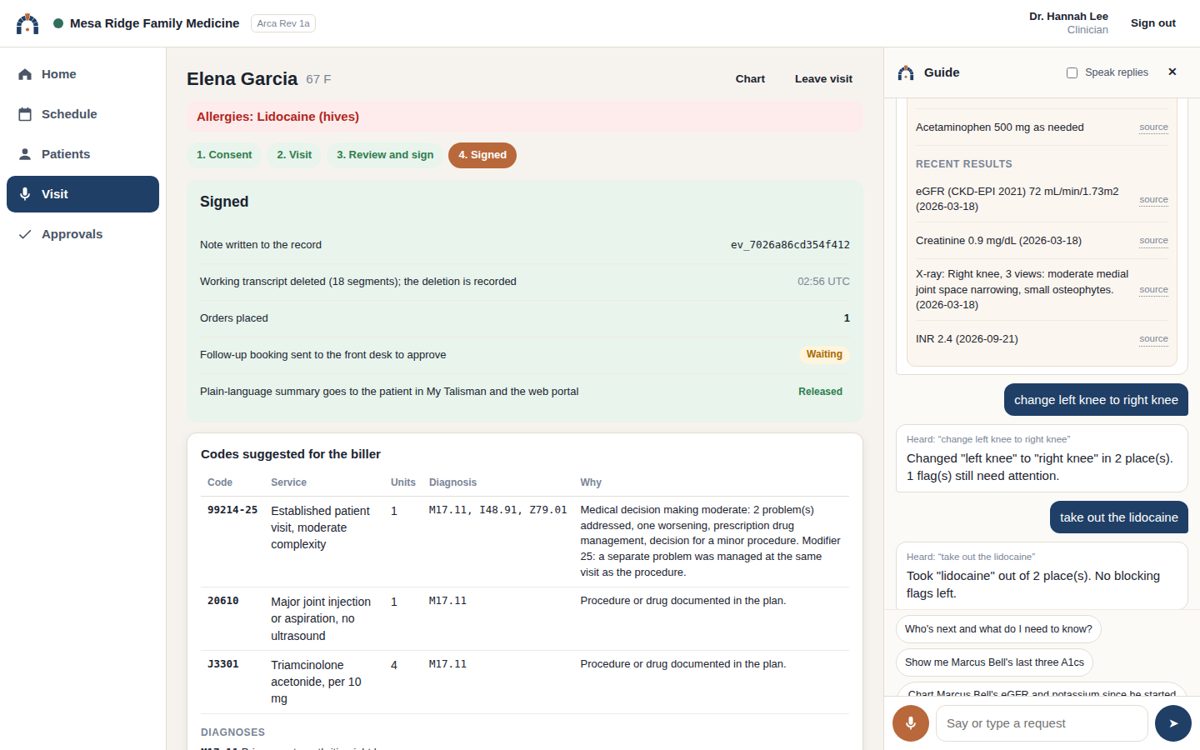
Task: Click the Guide panel arch icon
Action: pos(906,72)
